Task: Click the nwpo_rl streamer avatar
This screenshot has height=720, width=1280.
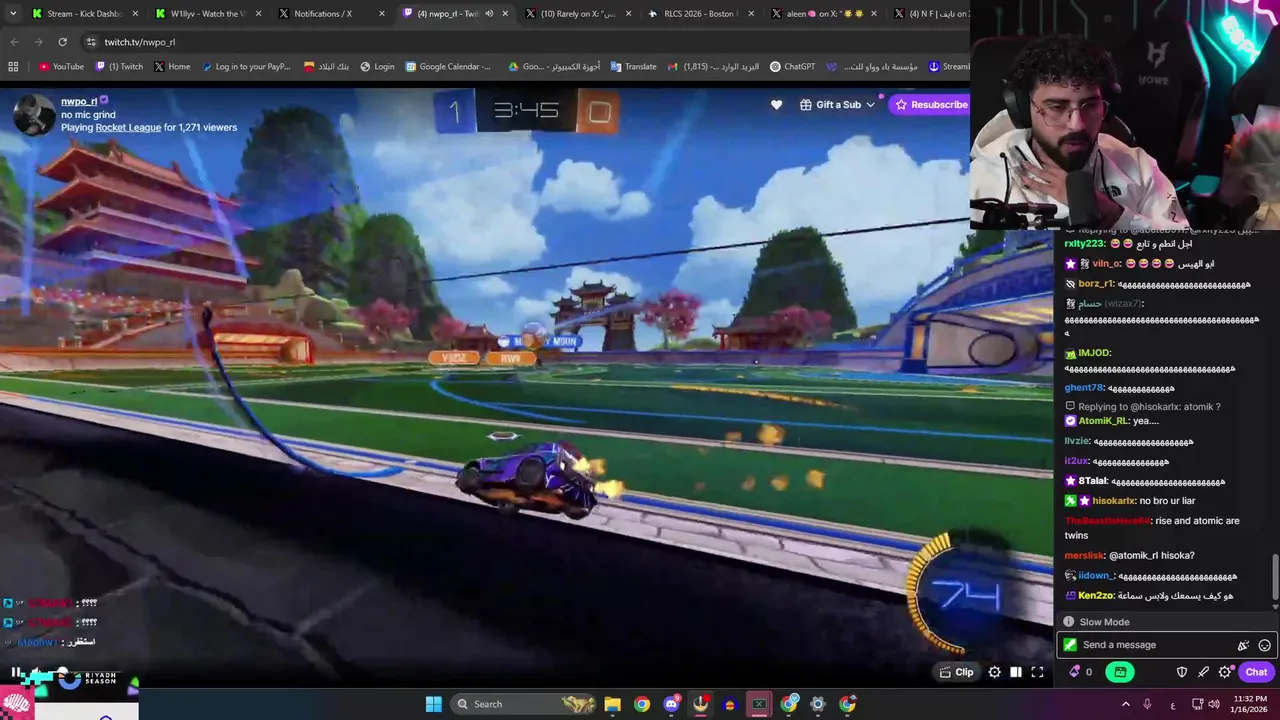Action: coord(33,114)
